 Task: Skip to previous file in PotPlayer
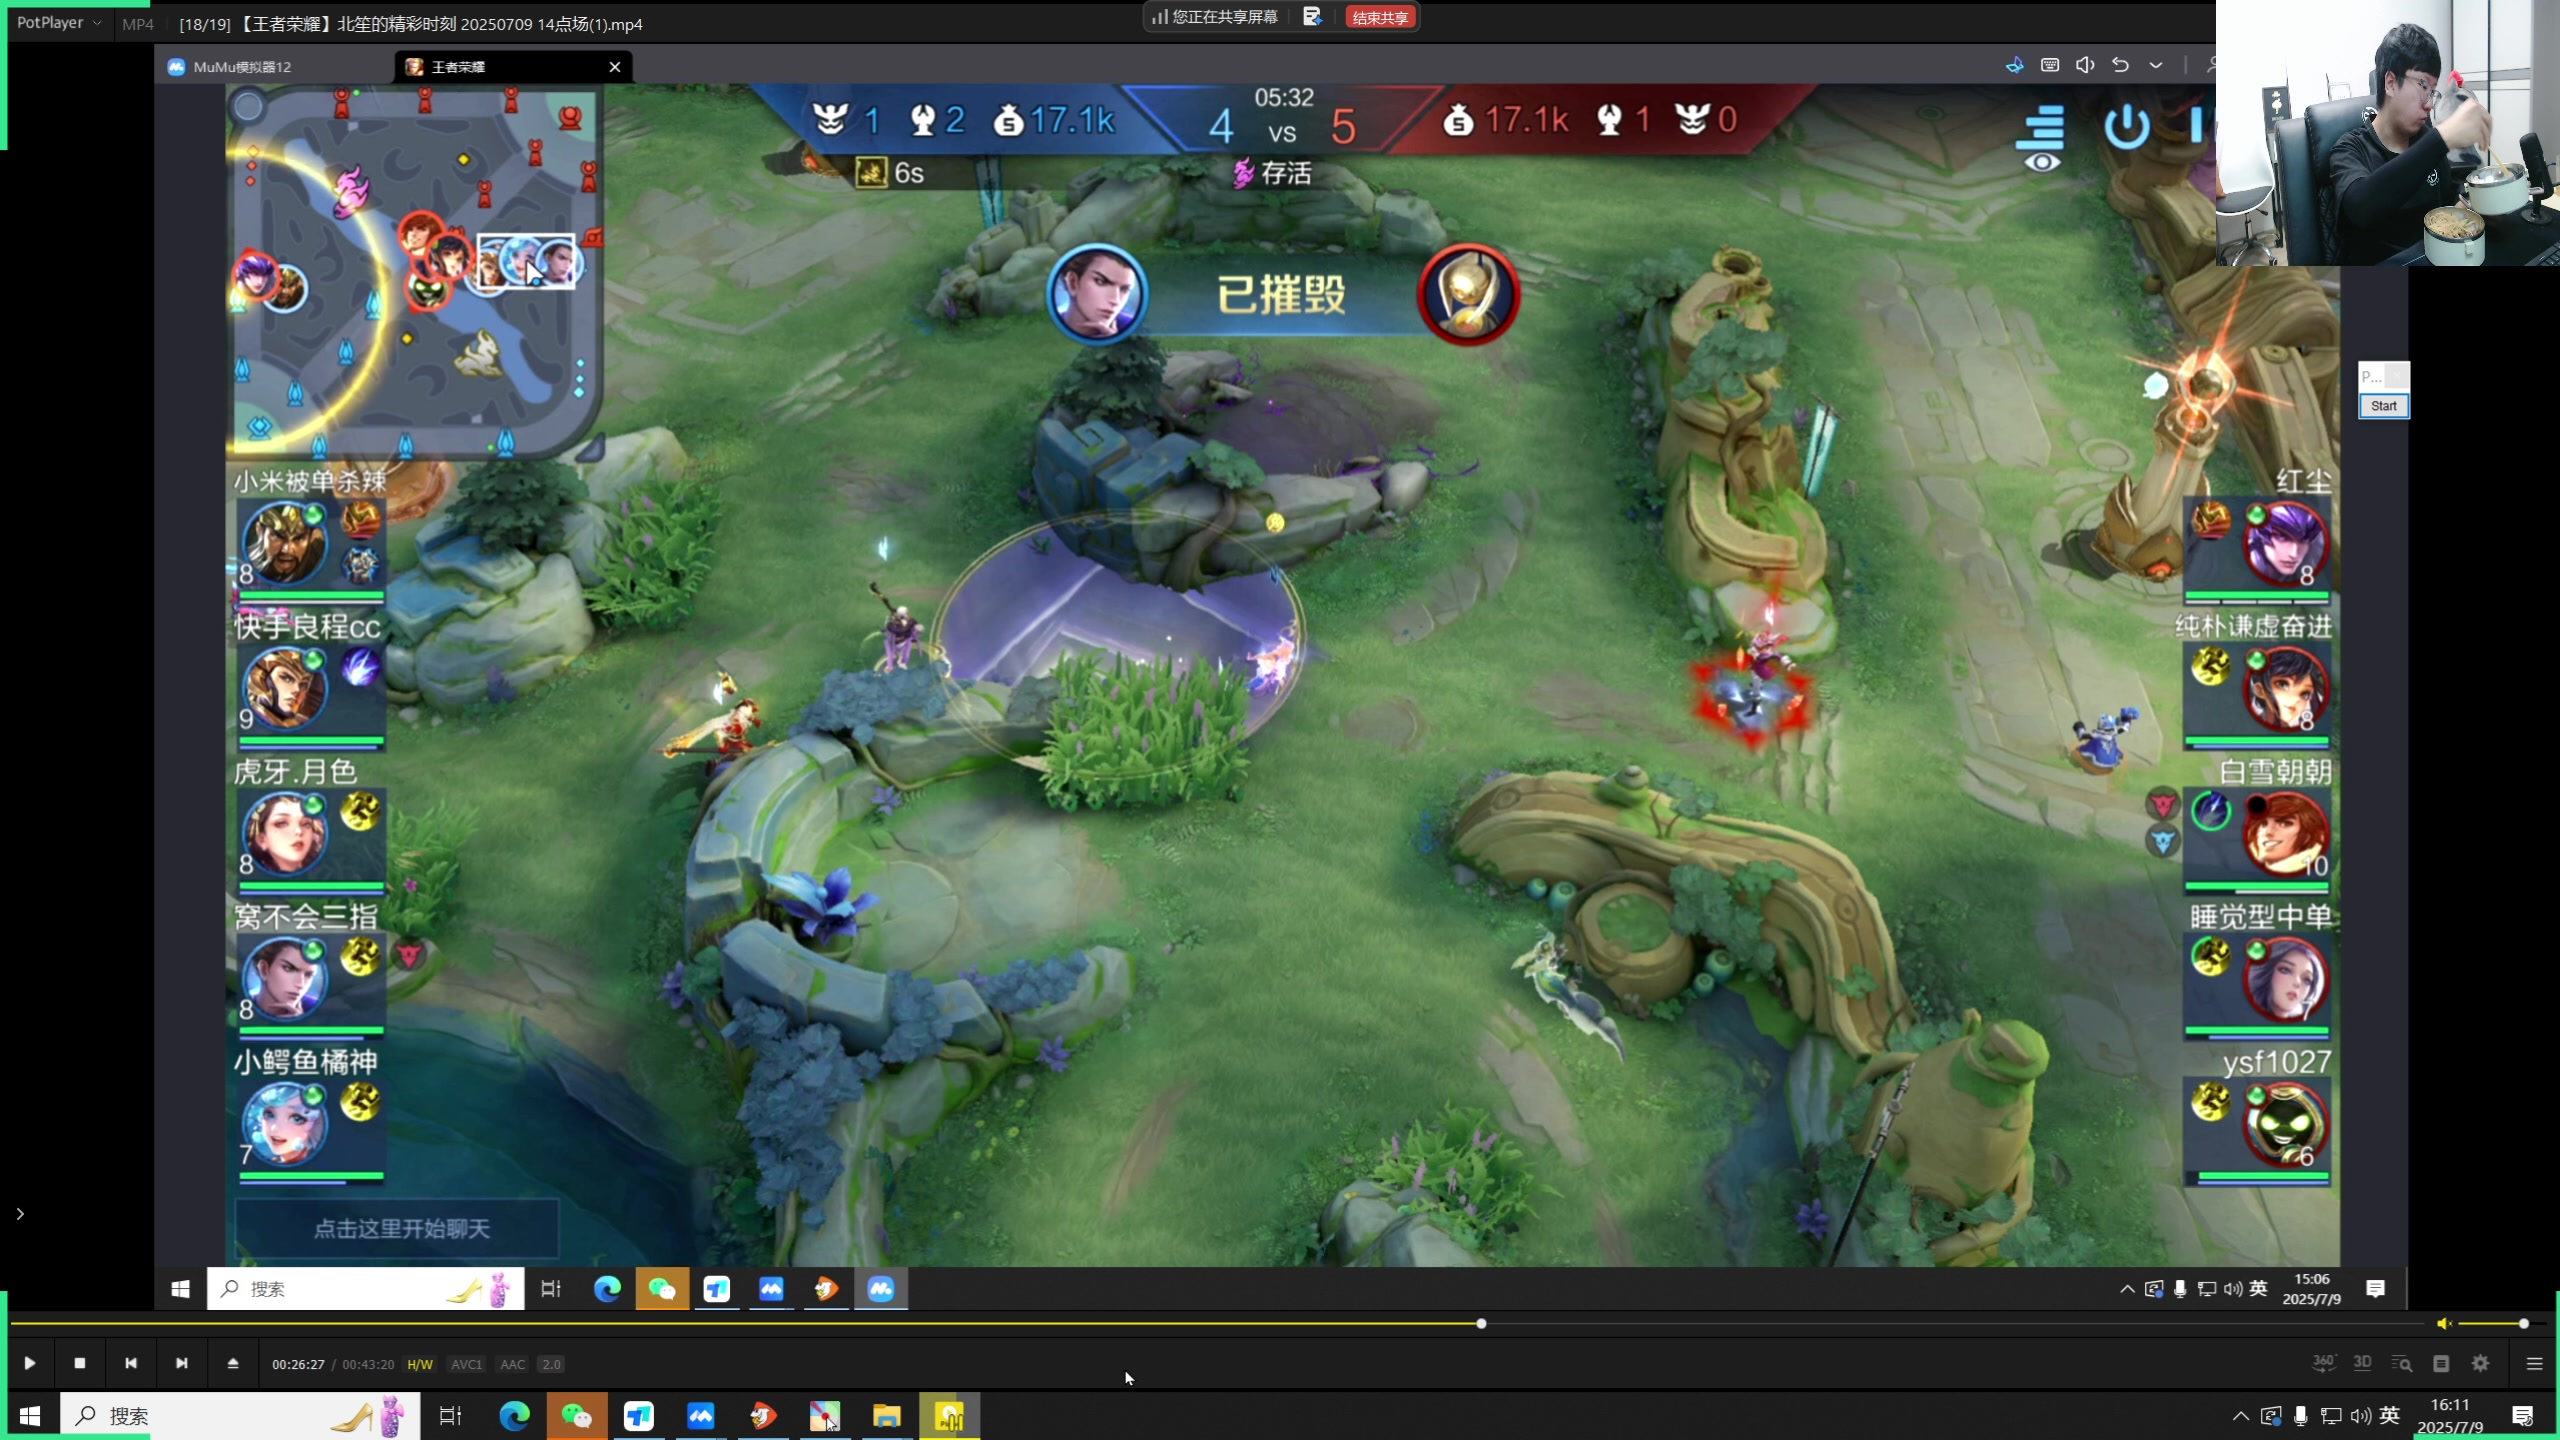coord(131,1363)
